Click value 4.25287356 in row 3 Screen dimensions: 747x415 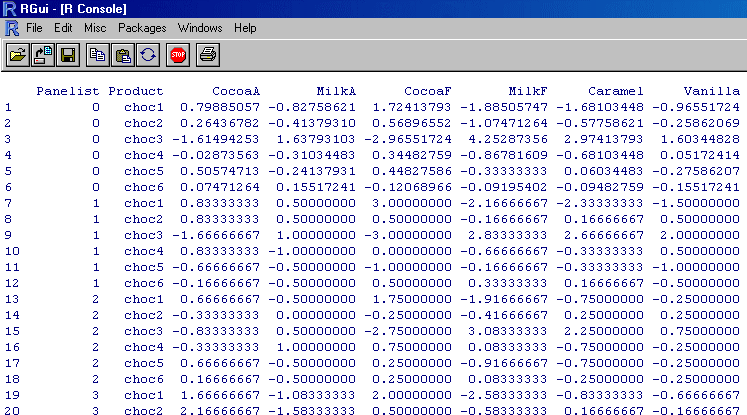click(508, 139)
